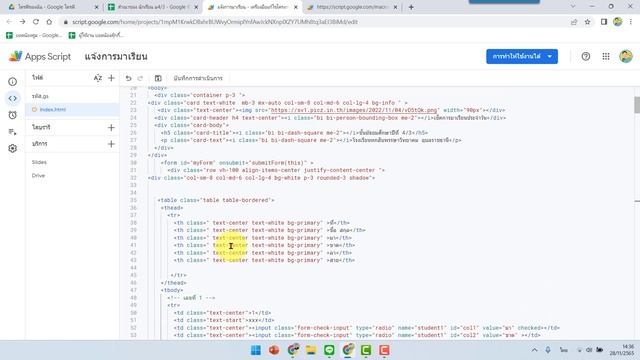Viewport: 640px width, 360px height.
Task: Share this page from address bar
Action: 574,22
